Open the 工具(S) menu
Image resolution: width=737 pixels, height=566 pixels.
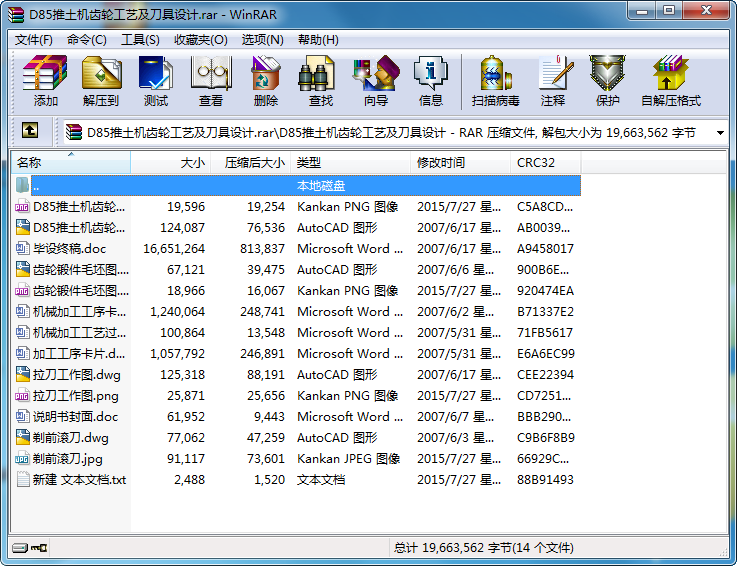pyautogui.click(x=140, y=39)
